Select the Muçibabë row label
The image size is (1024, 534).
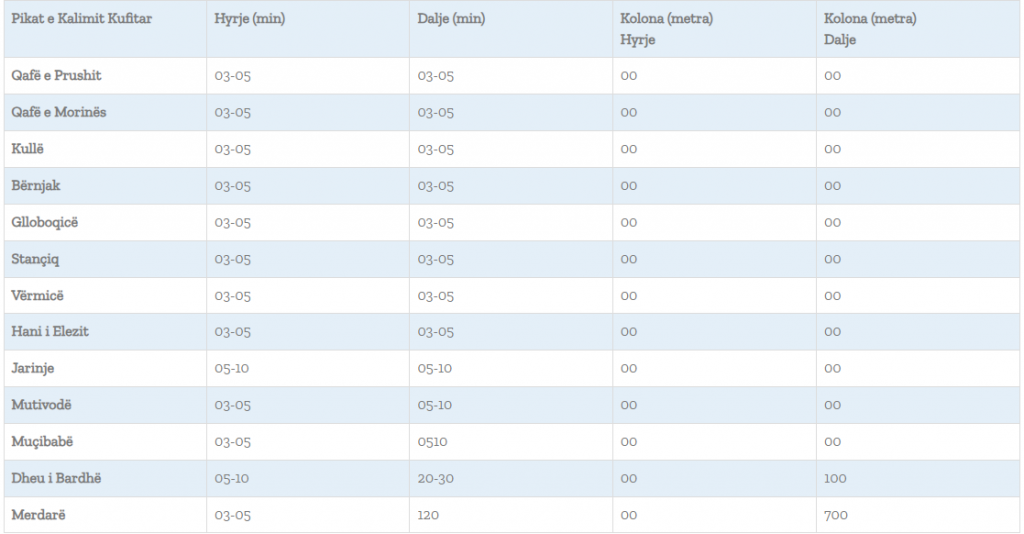(x=42, y=442)
